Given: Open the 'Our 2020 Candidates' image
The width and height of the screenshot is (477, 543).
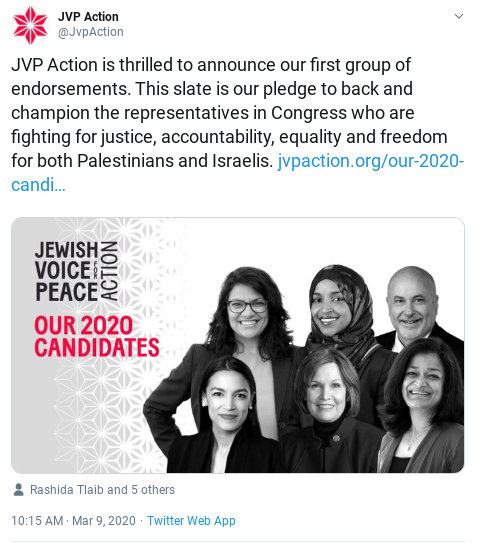Looking at the screenshot, I should click(238, 345).
